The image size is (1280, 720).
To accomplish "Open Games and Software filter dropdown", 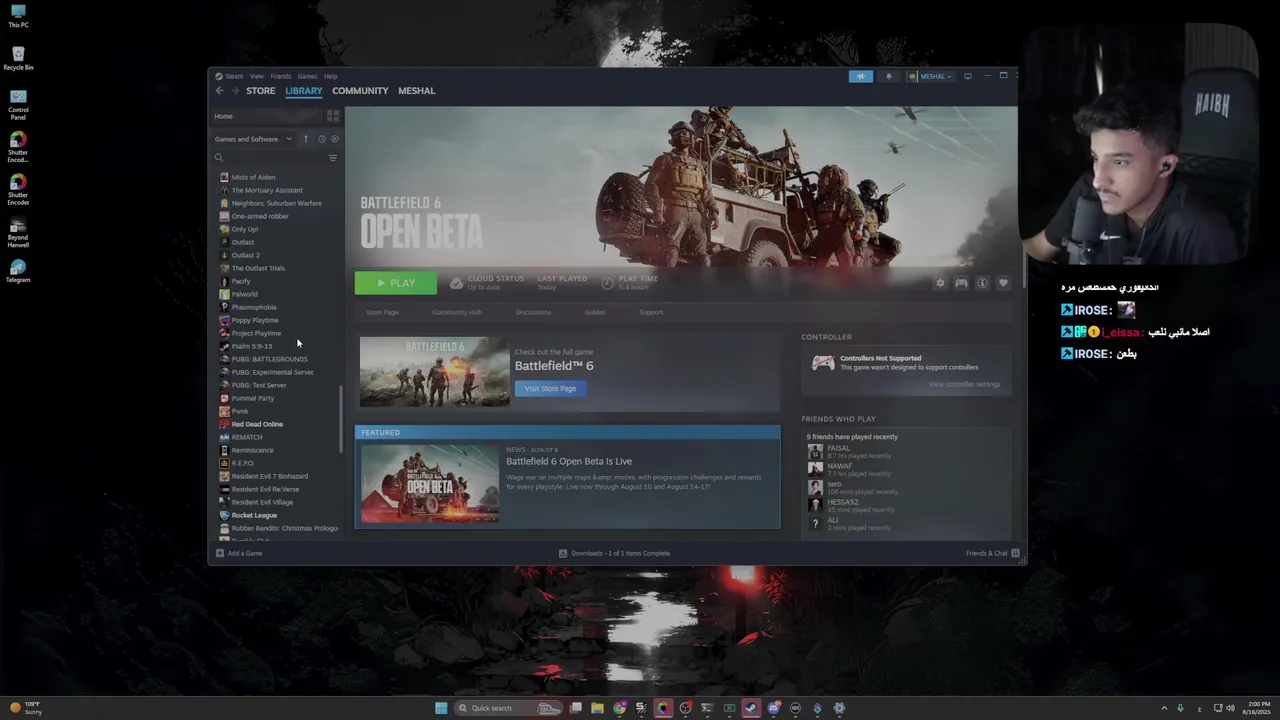I will click(x=253, y=139).
